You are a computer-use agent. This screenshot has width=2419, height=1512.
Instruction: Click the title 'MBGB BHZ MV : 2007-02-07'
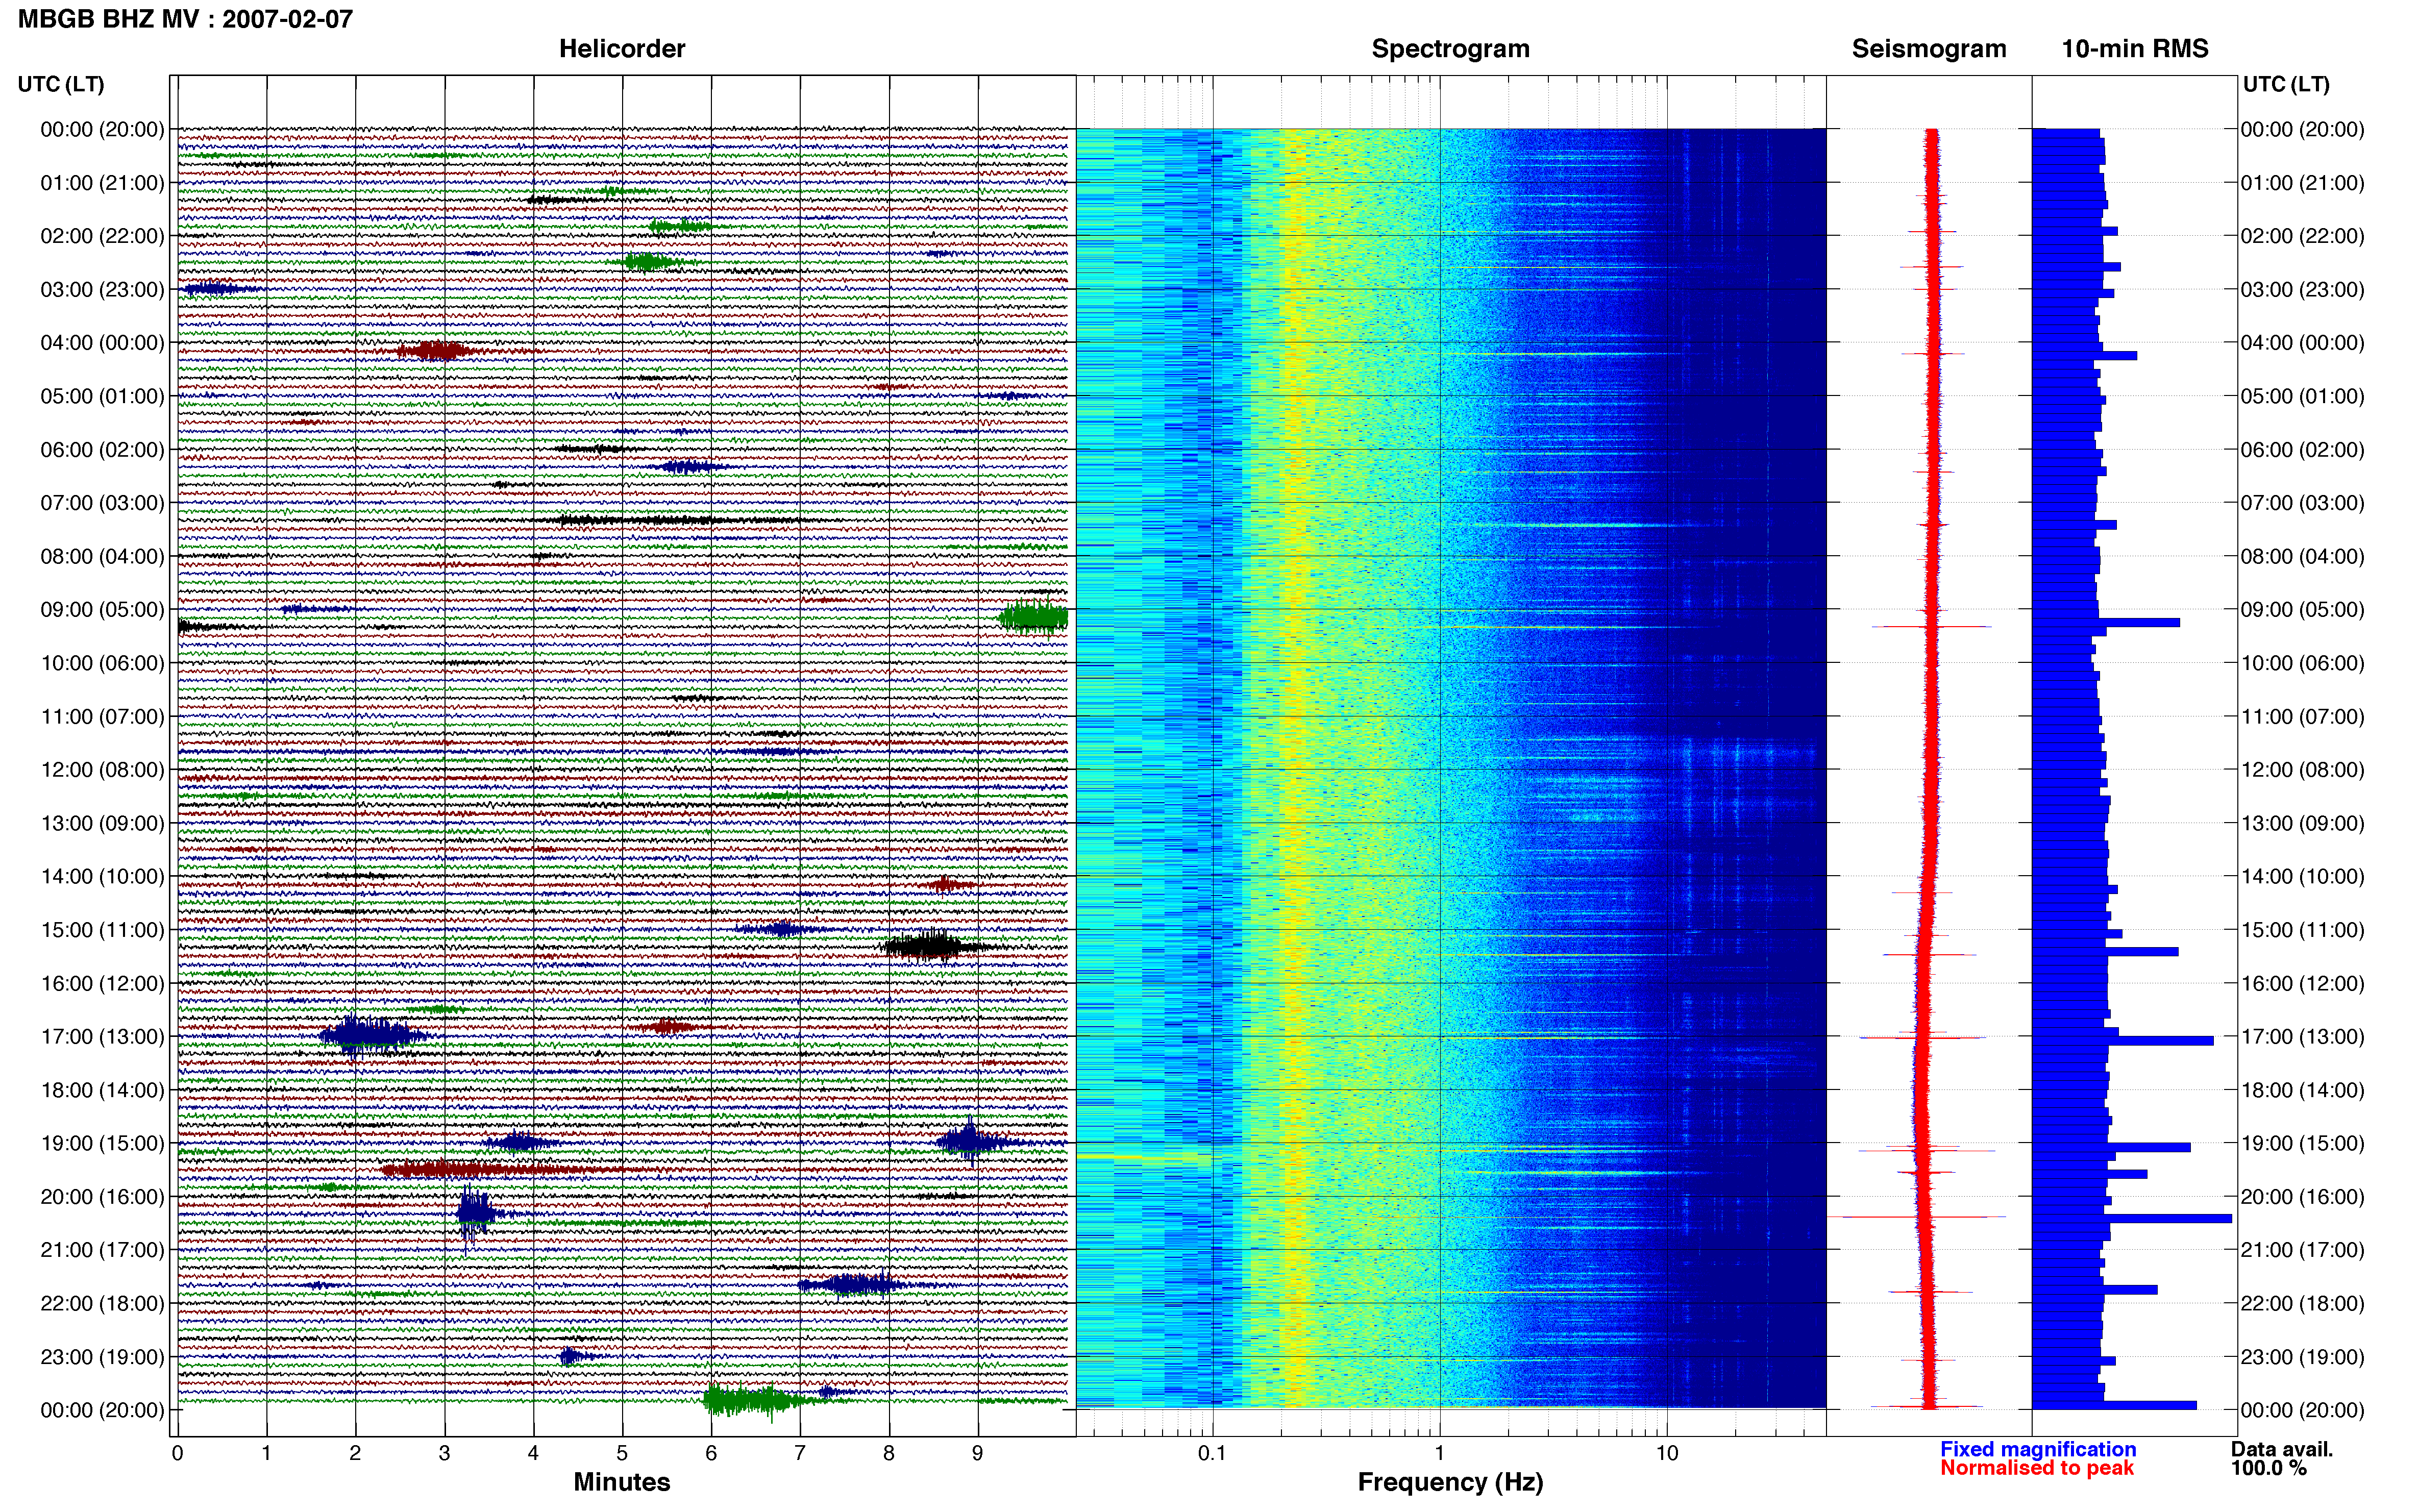tap(185, 19)
